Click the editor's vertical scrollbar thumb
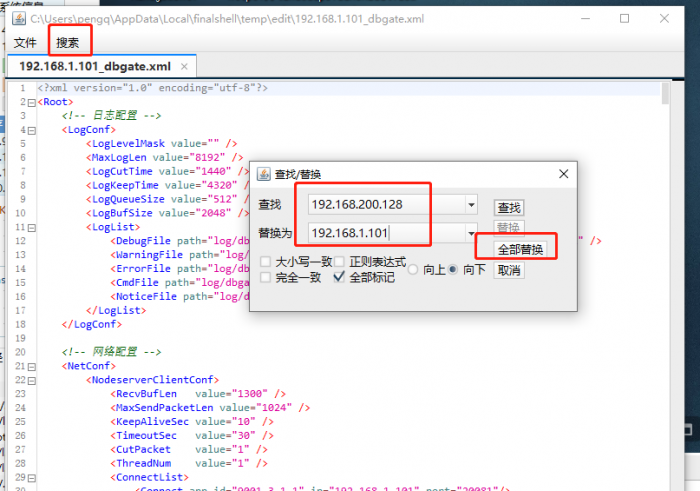Viewport: 700px width, 491px height. click(x=665, y=93)
